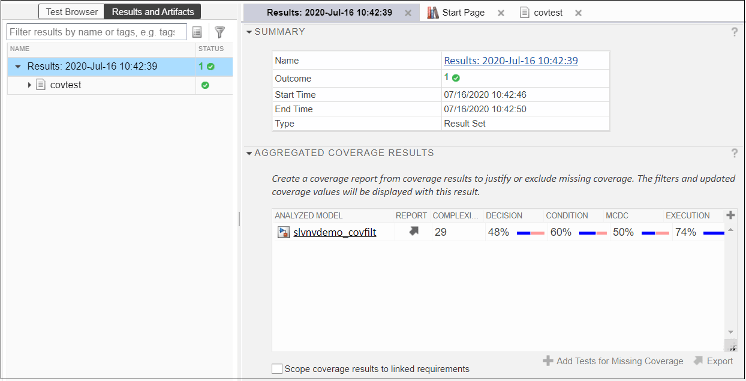
Task: Open Summary section help question mark
Action: (735, 32)
